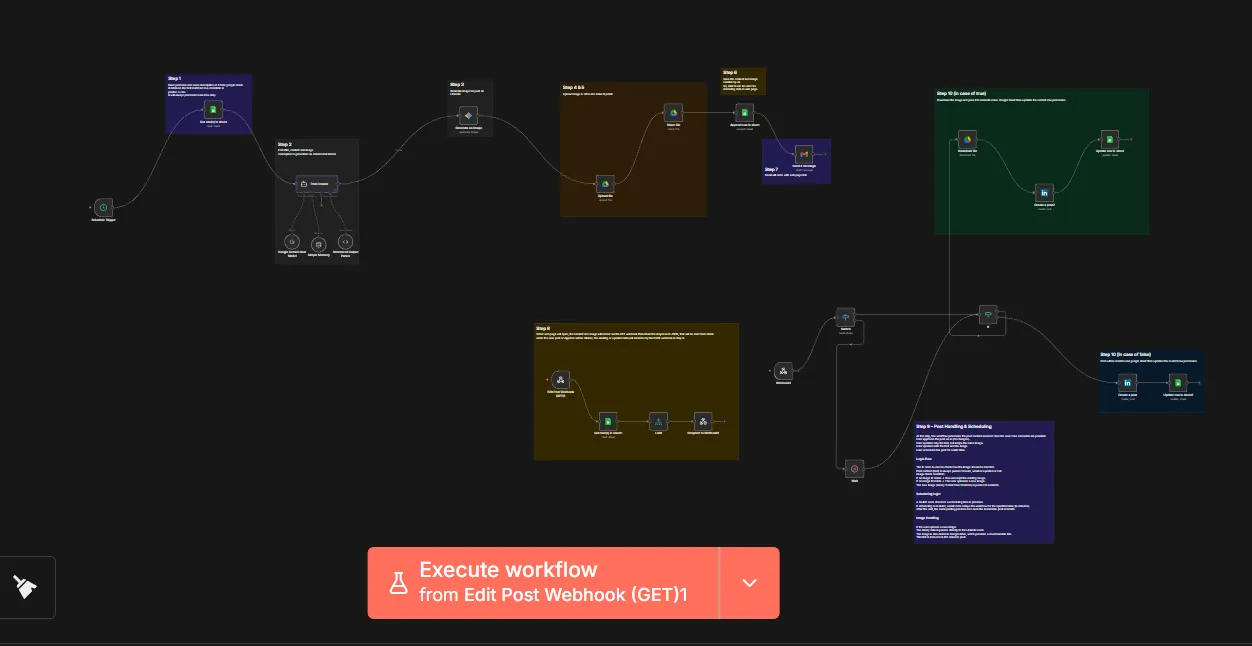Open the Gmail send message node in Step 7
This screenshot has height=646, width=1252.
[x=802, y=154]
